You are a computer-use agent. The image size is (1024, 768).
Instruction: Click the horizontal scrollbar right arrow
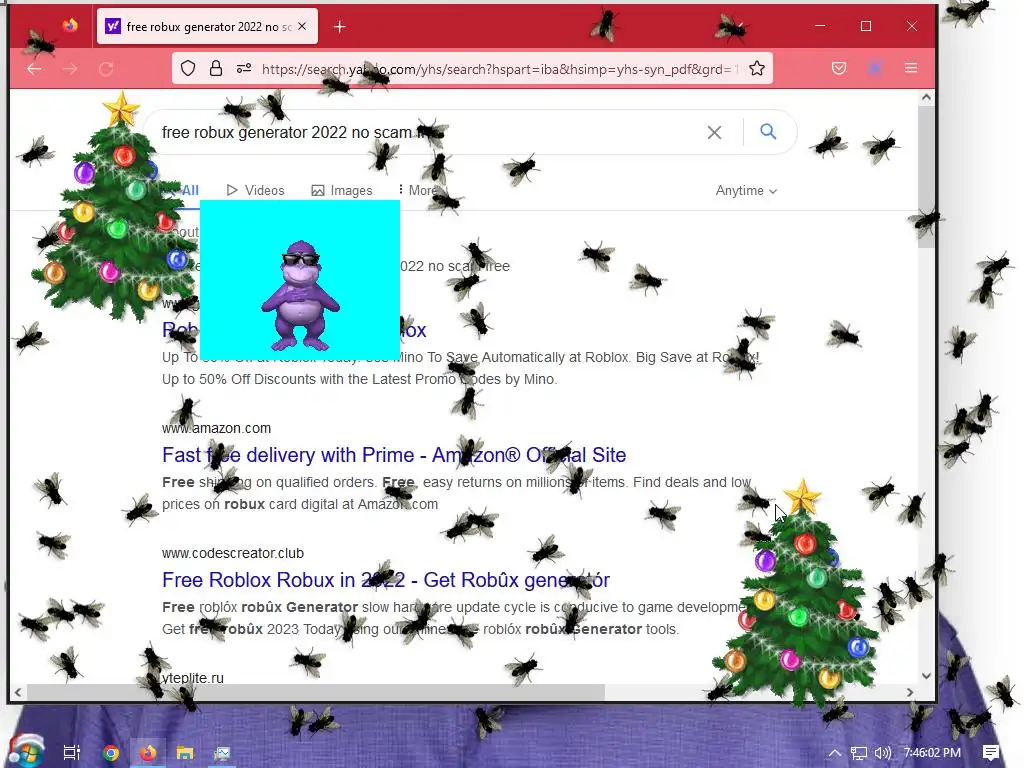click(910, 692)
